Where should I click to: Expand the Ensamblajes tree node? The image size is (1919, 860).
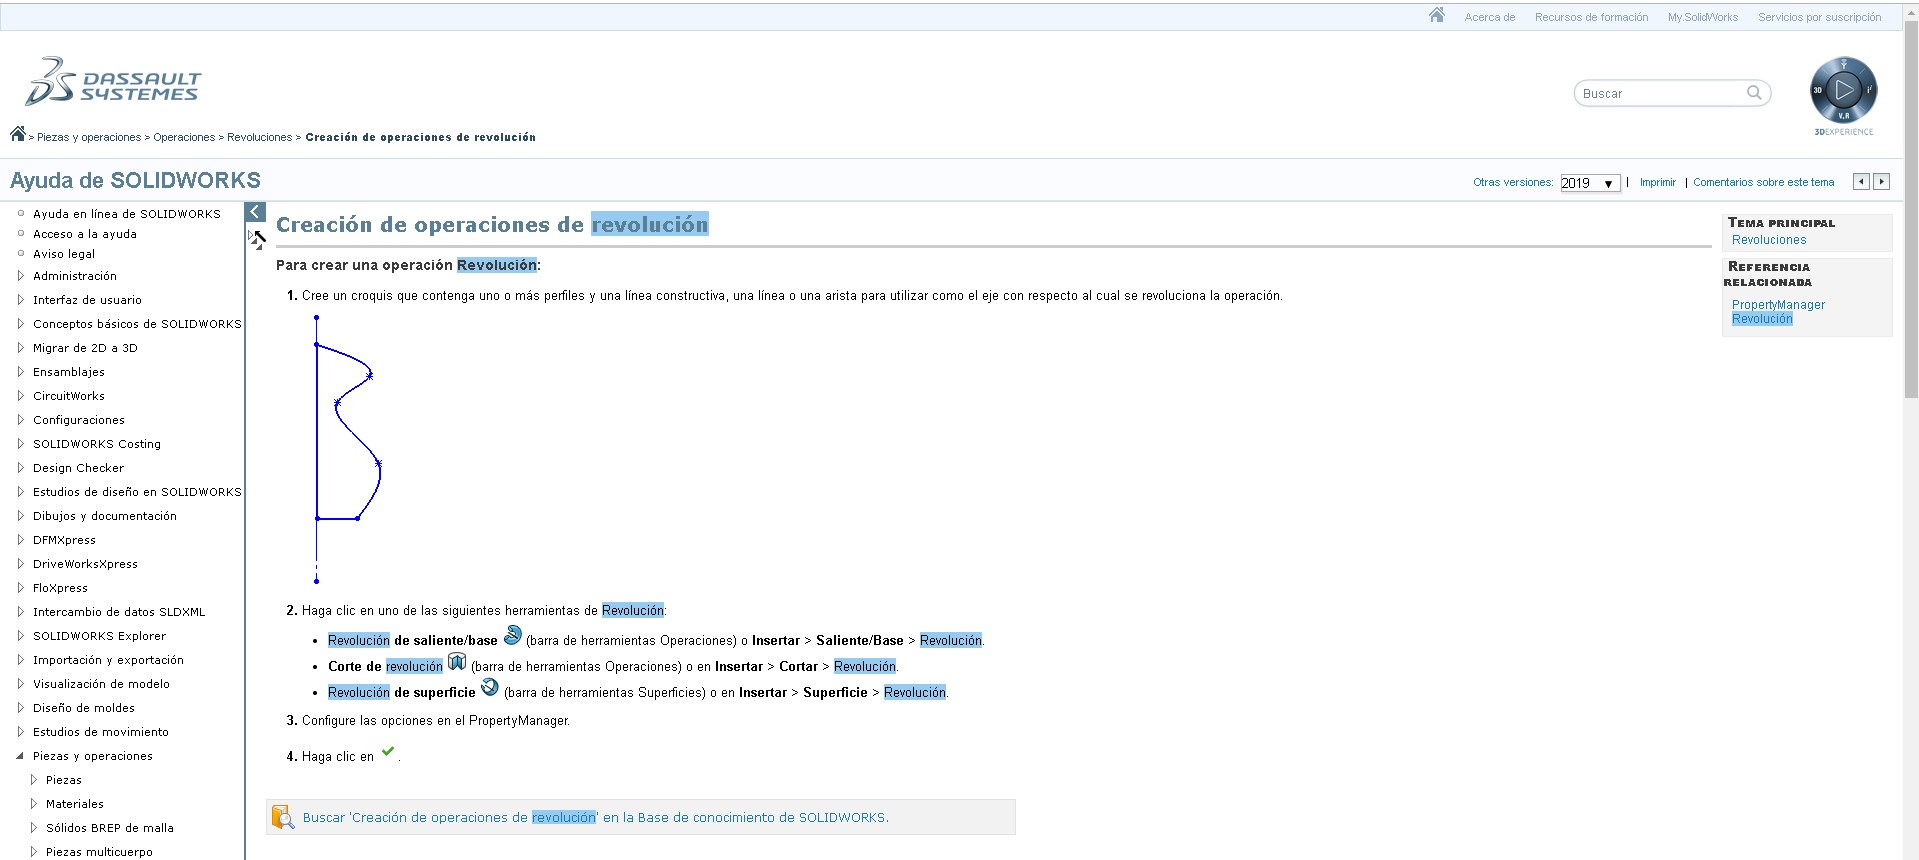pos(20,371)
